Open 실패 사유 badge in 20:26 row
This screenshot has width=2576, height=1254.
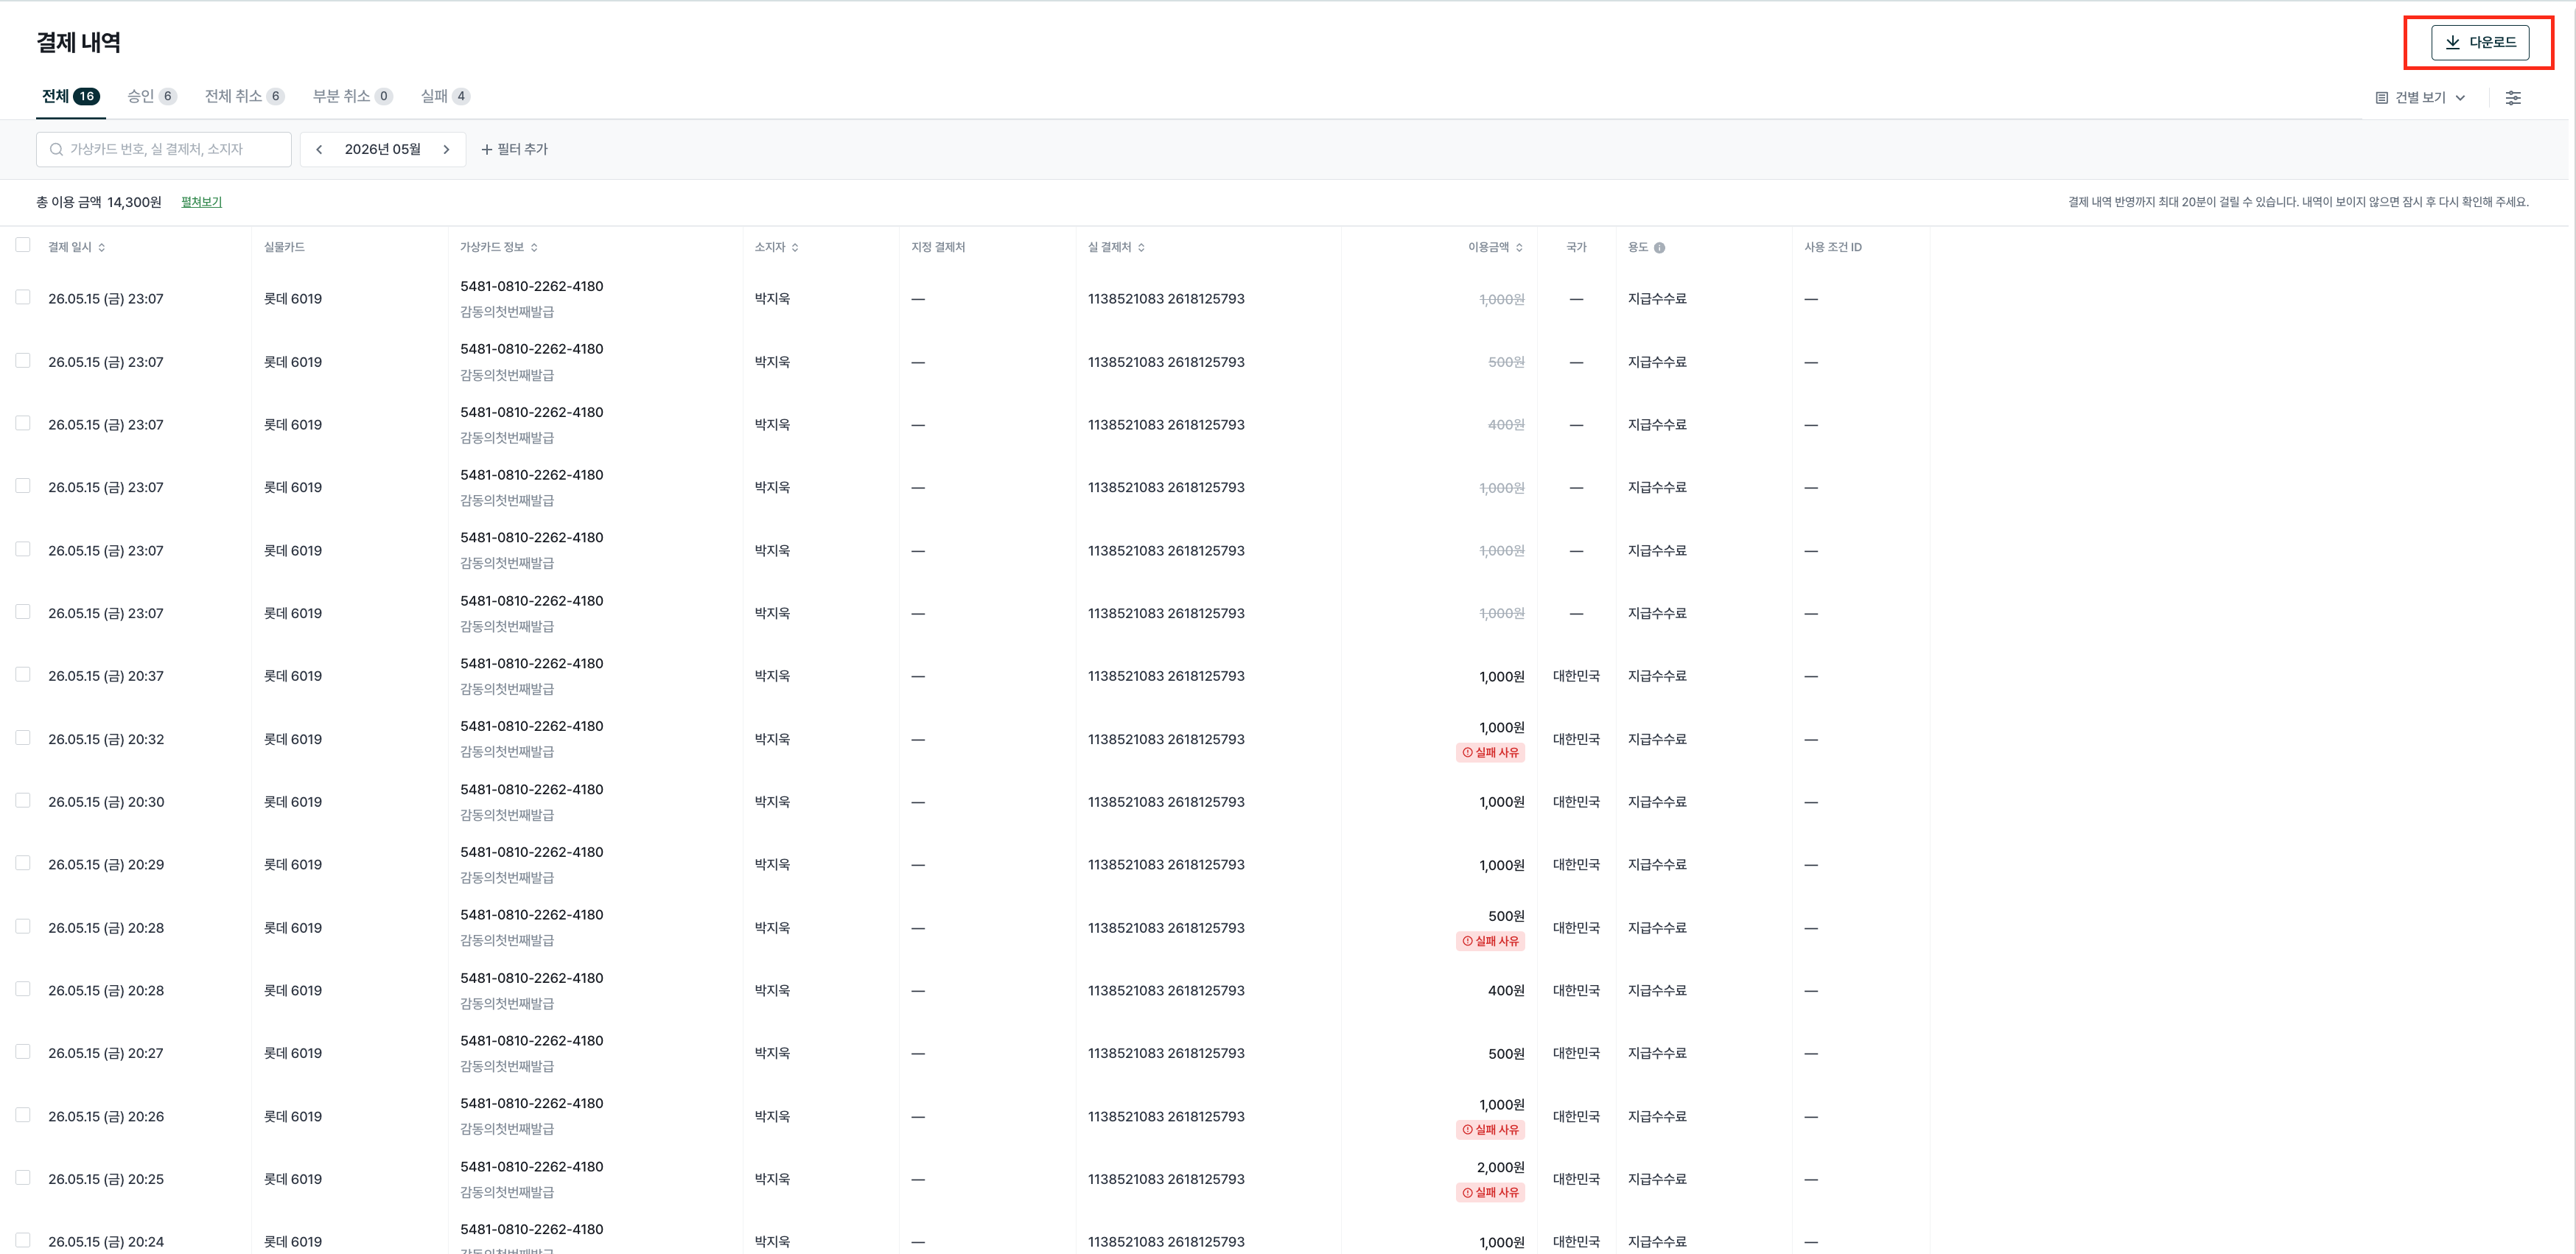pos(1491,1130)
